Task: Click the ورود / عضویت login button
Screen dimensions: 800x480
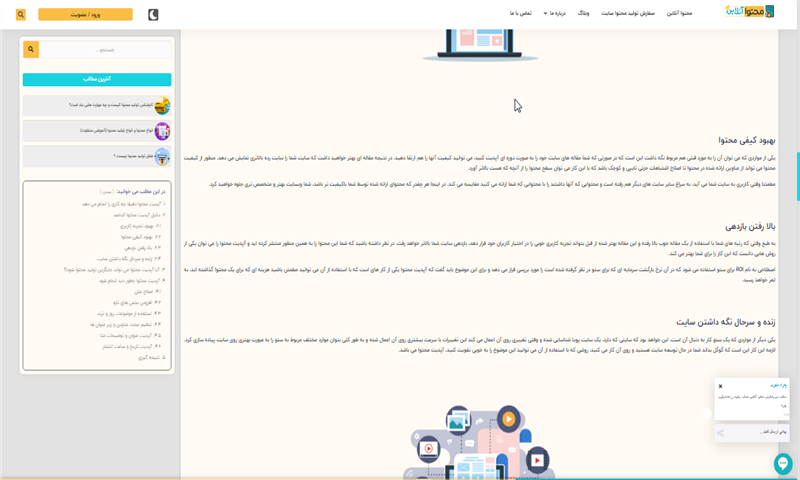Action: coord(85,14)
